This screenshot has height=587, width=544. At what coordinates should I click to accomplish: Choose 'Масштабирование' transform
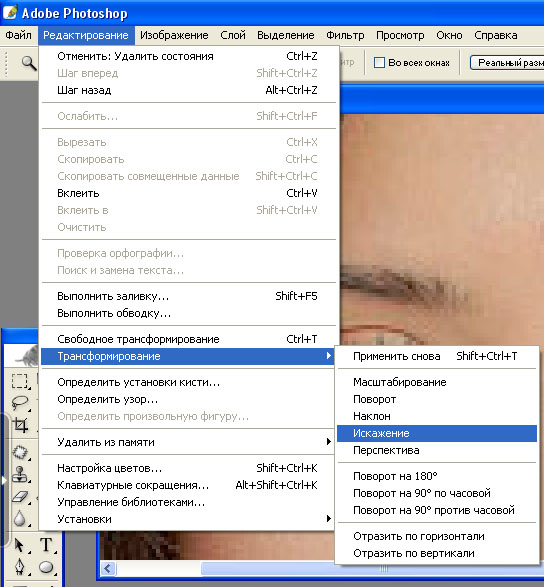pos(437,382)
